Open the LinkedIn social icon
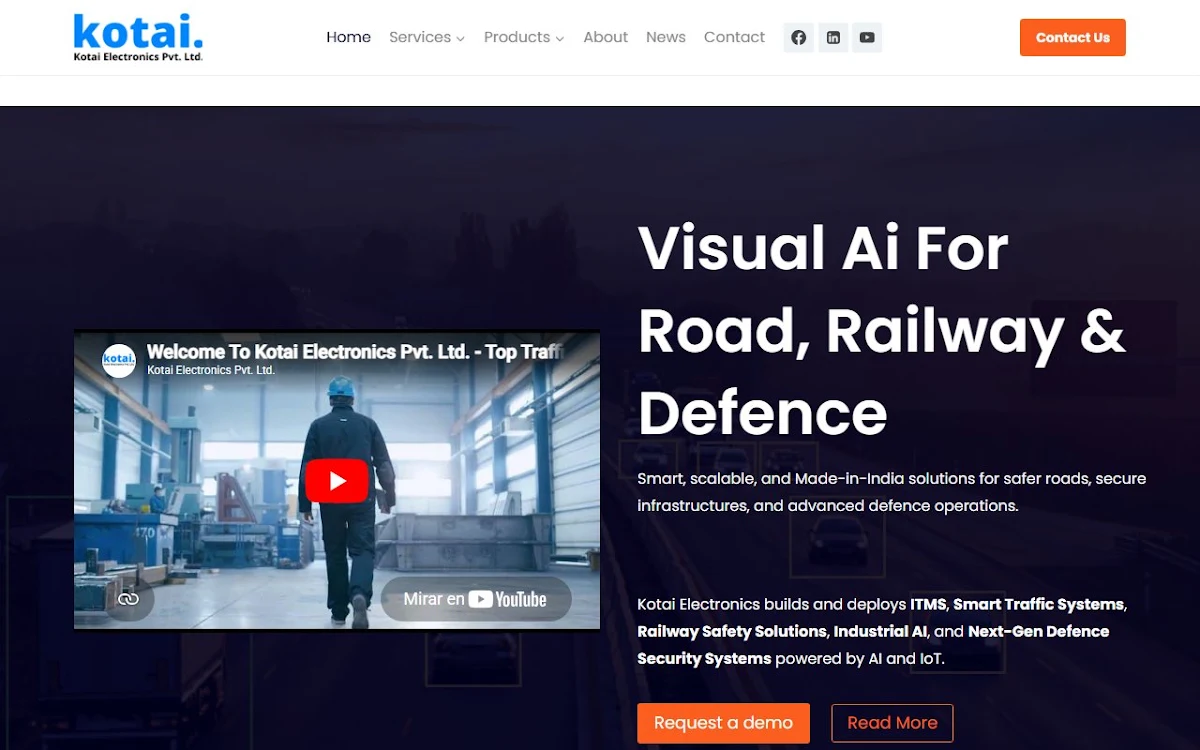 833,38
